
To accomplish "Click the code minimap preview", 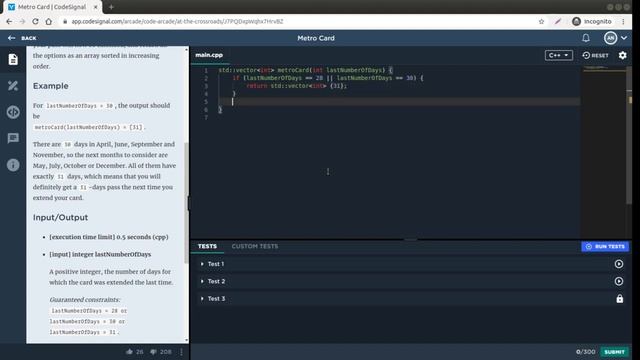I will tap(603, 69).
